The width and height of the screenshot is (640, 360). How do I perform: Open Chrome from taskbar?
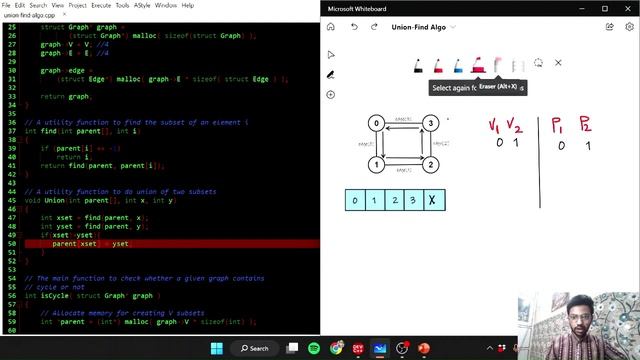[x=336, y=348]
